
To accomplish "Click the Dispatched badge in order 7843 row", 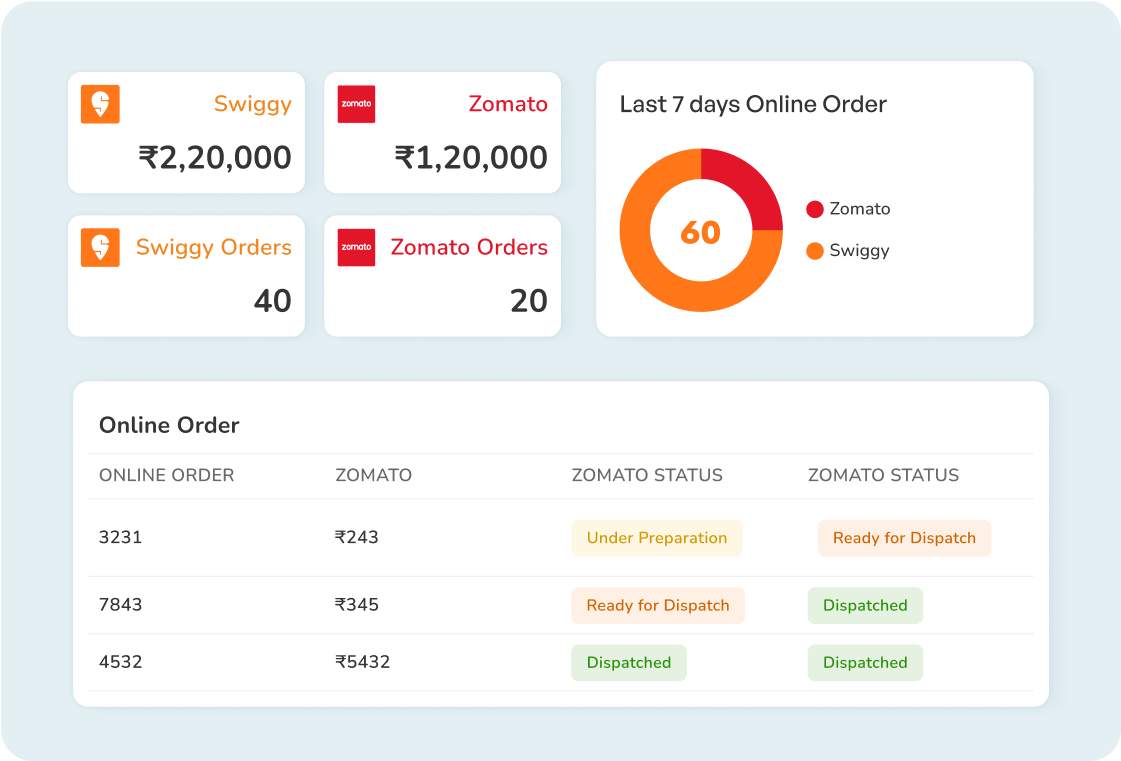I will [865, 605].
